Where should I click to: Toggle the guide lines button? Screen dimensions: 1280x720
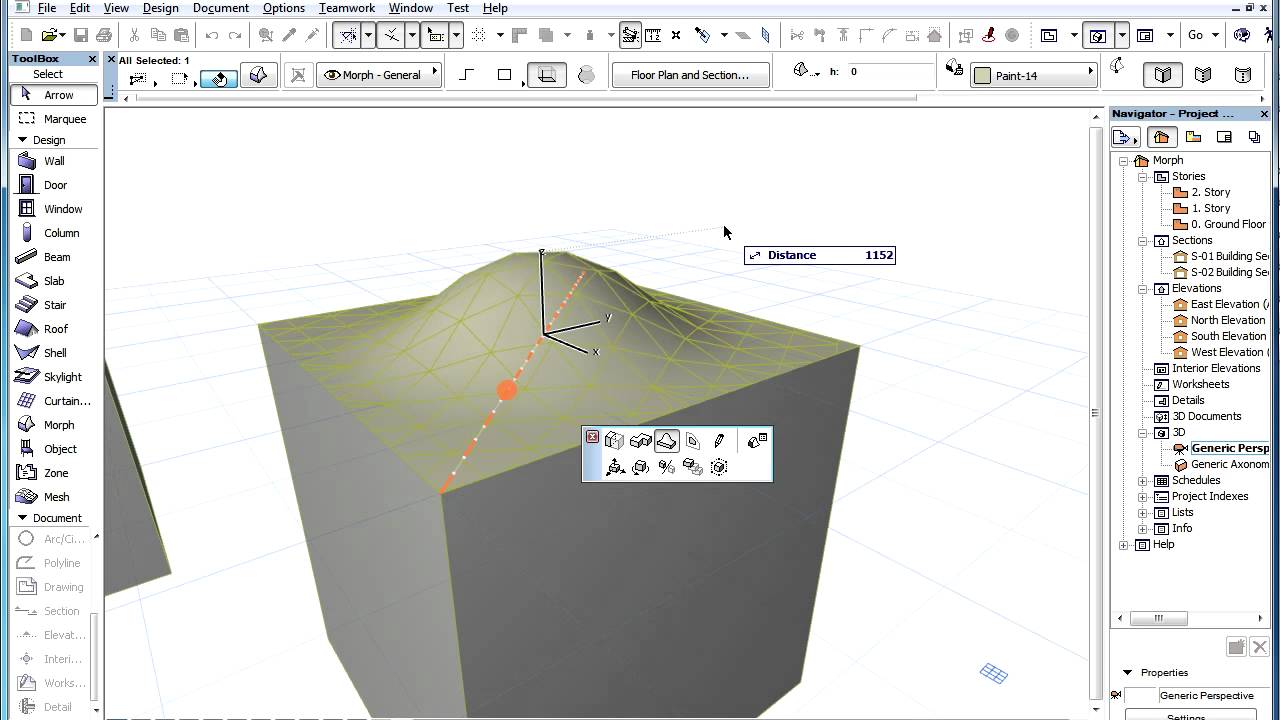(348, 35)
